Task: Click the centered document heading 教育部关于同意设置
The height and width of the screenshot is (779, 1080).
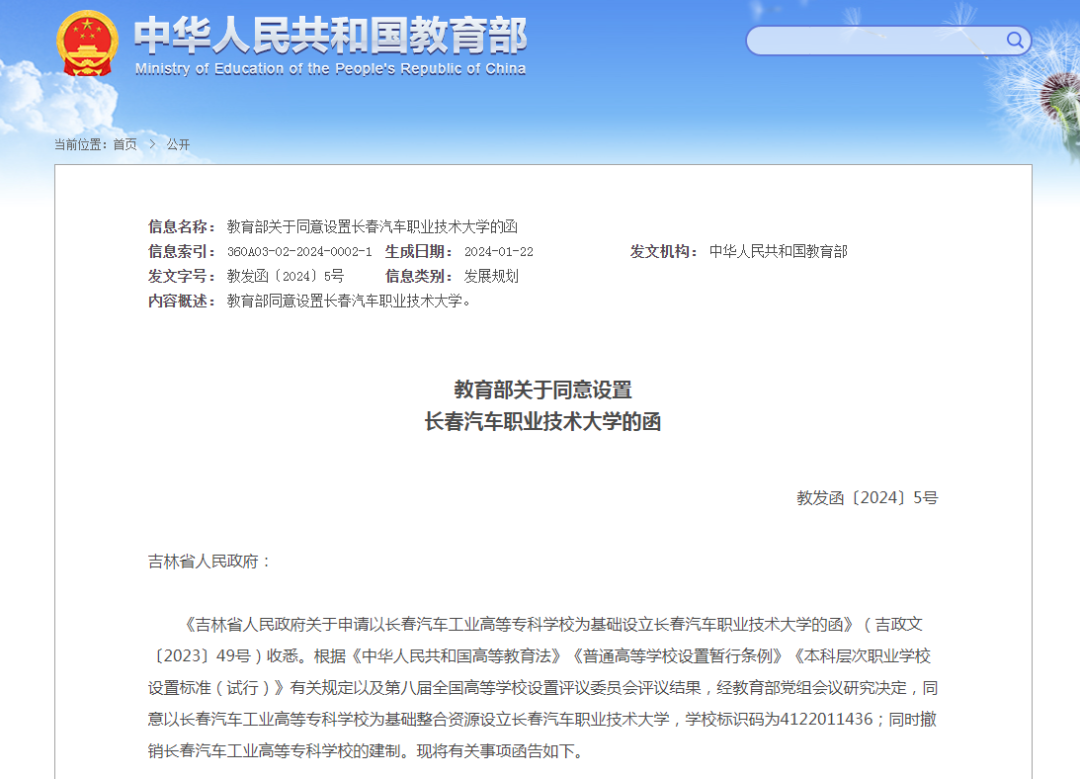Action: [x=544, y=390]
